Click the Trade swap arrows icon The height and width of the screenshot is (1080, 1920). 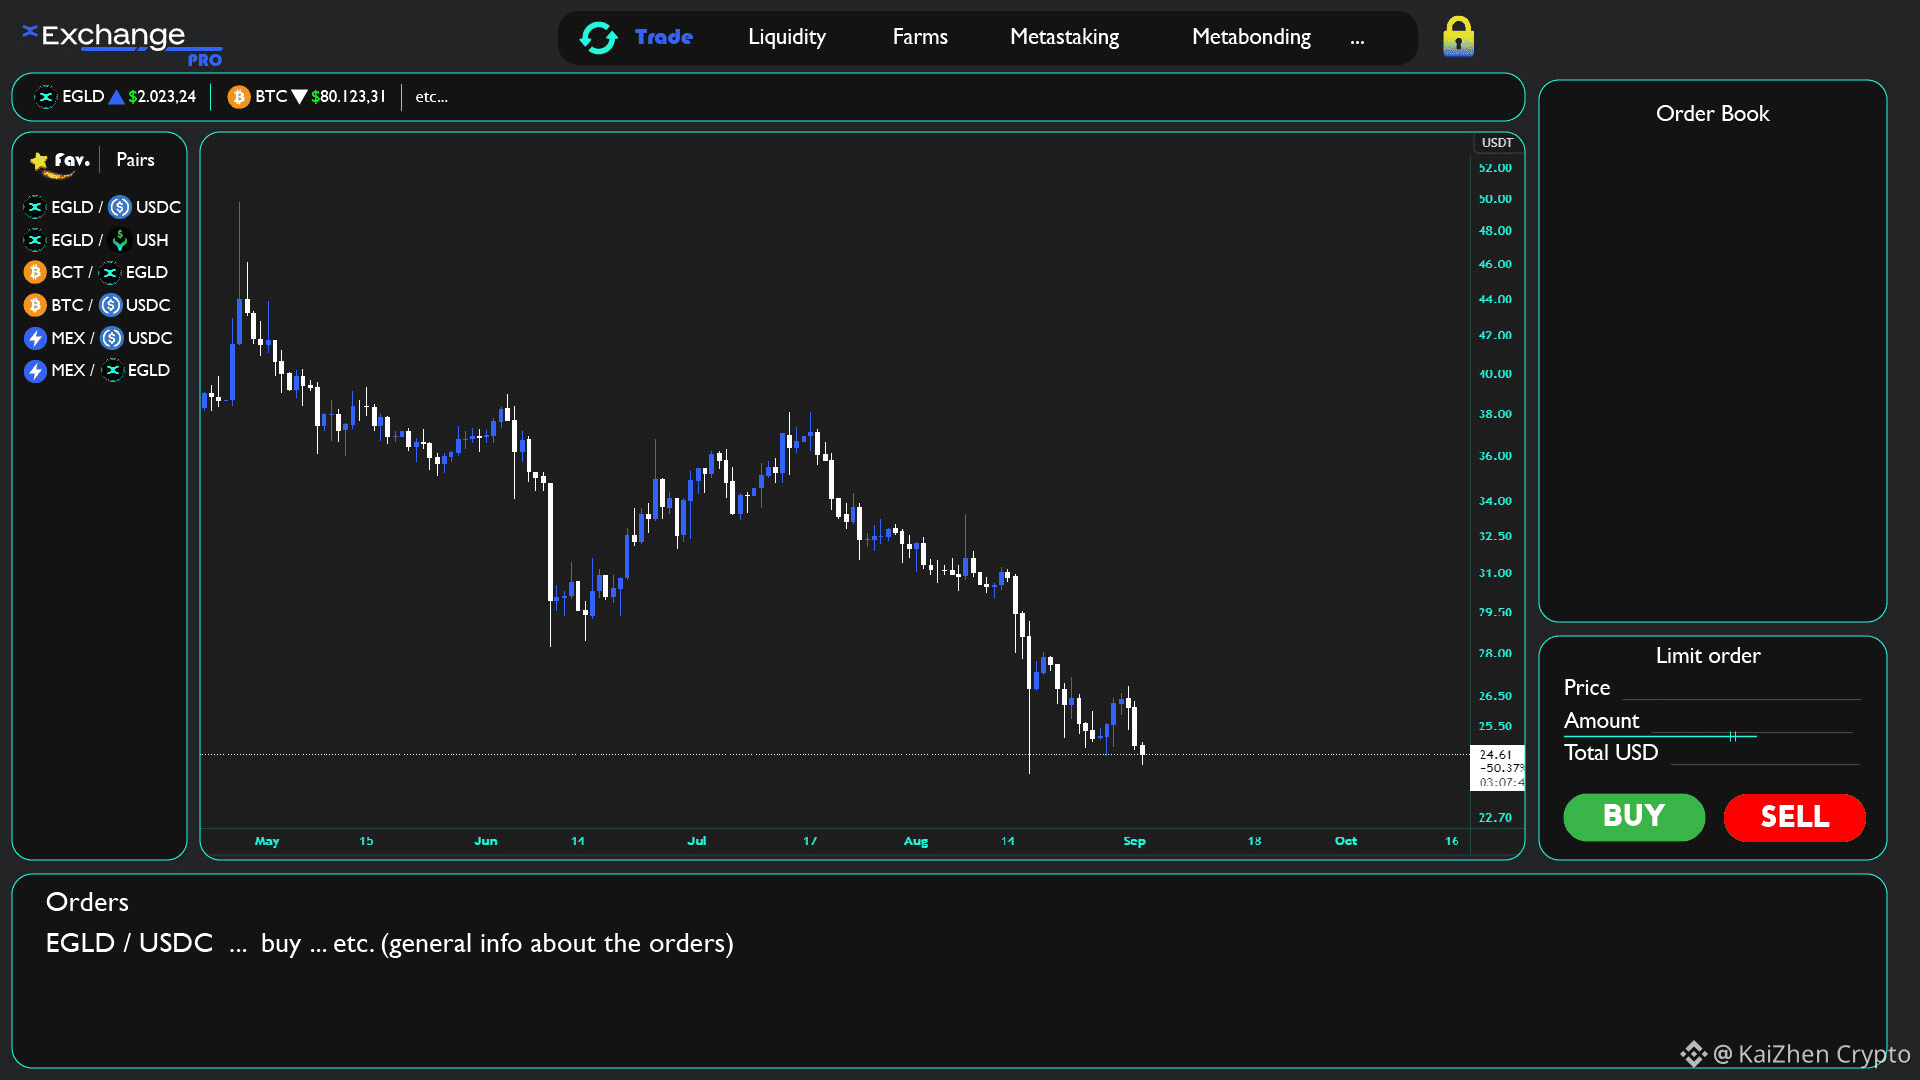click(598, 38)
